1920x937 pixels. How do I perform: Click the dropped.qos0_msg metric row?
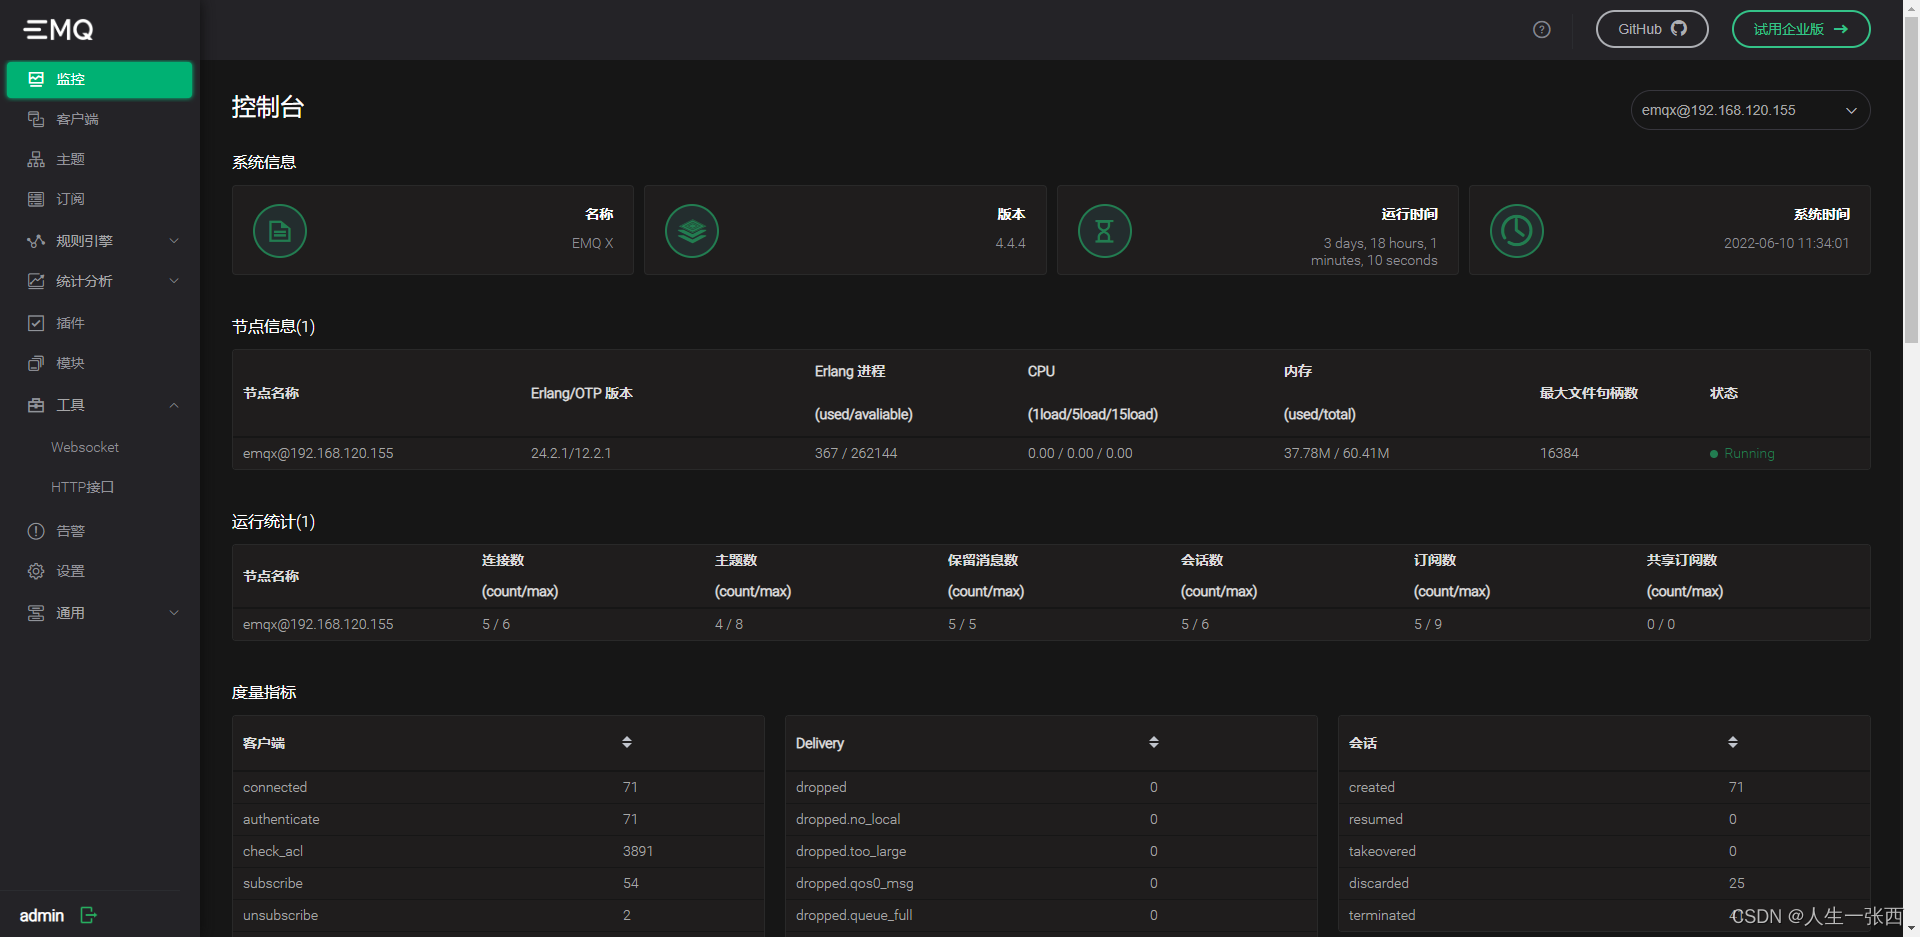pos(1051,883)
